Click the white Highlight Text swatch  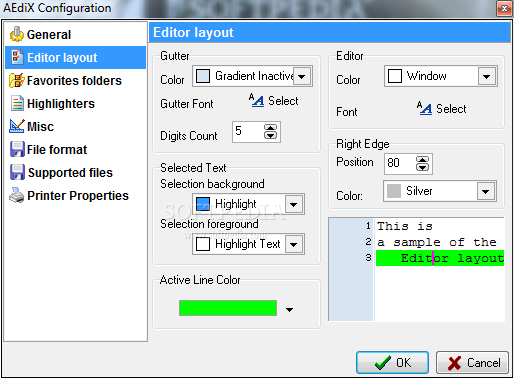pyautogui.click(x=203, y=244)
